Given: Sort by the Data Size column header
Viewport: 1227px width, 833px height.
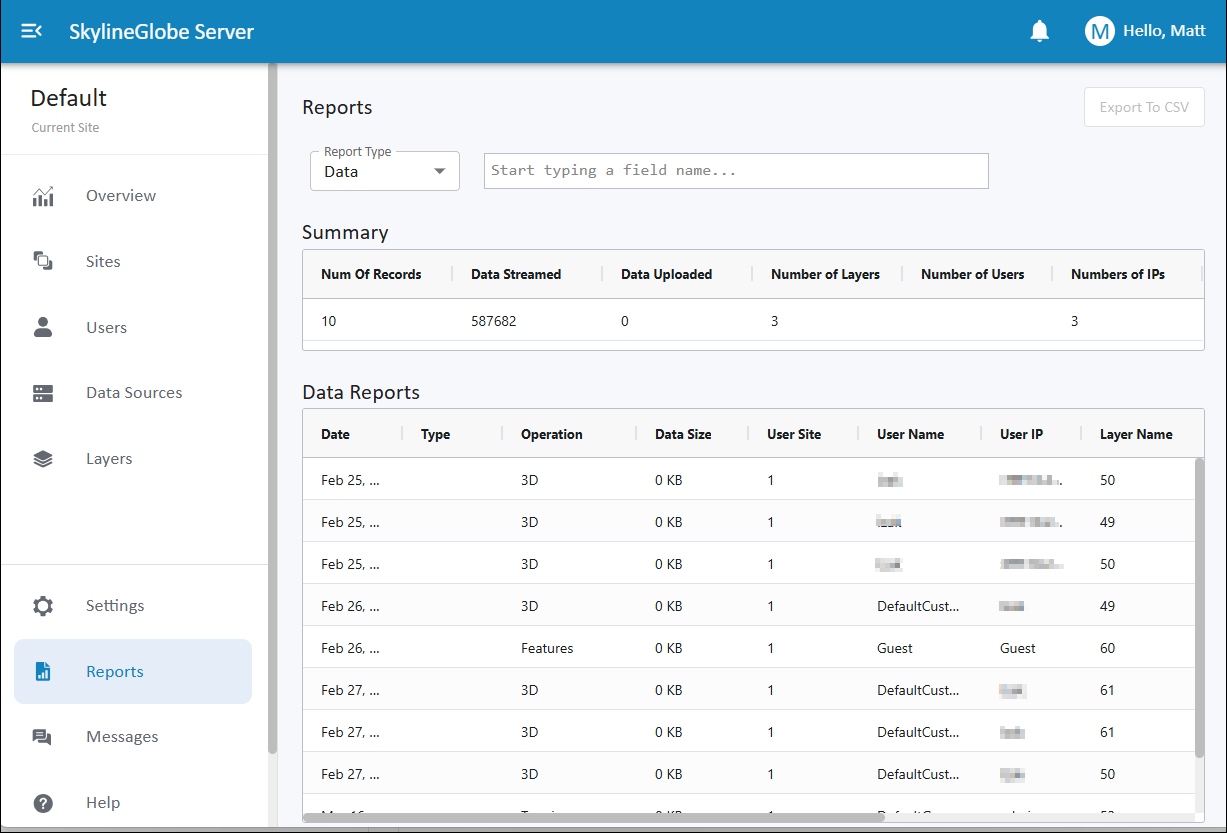Looking at the screenshot, I should pyautogui.click(x=683, y=434).
